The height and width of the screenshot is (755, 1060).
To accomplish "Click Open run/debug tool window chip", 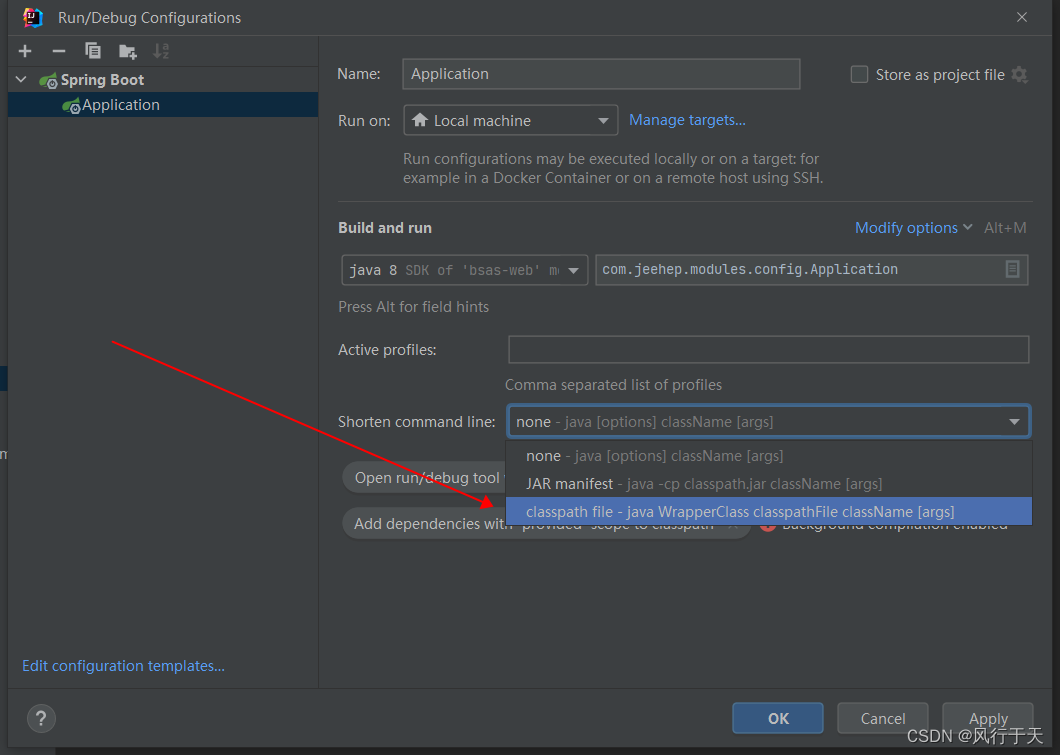I will pyautogui.click(x=426, y=478).
